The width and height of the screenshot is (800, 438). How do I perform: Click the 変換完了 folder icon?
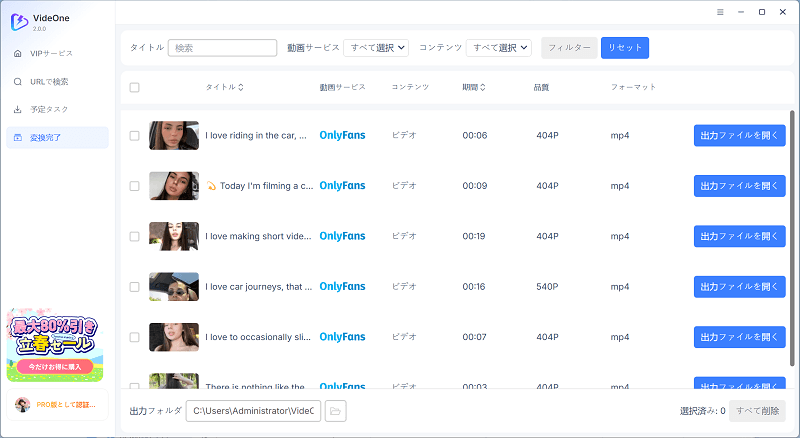pyautogui.click(x=18, y=138)
